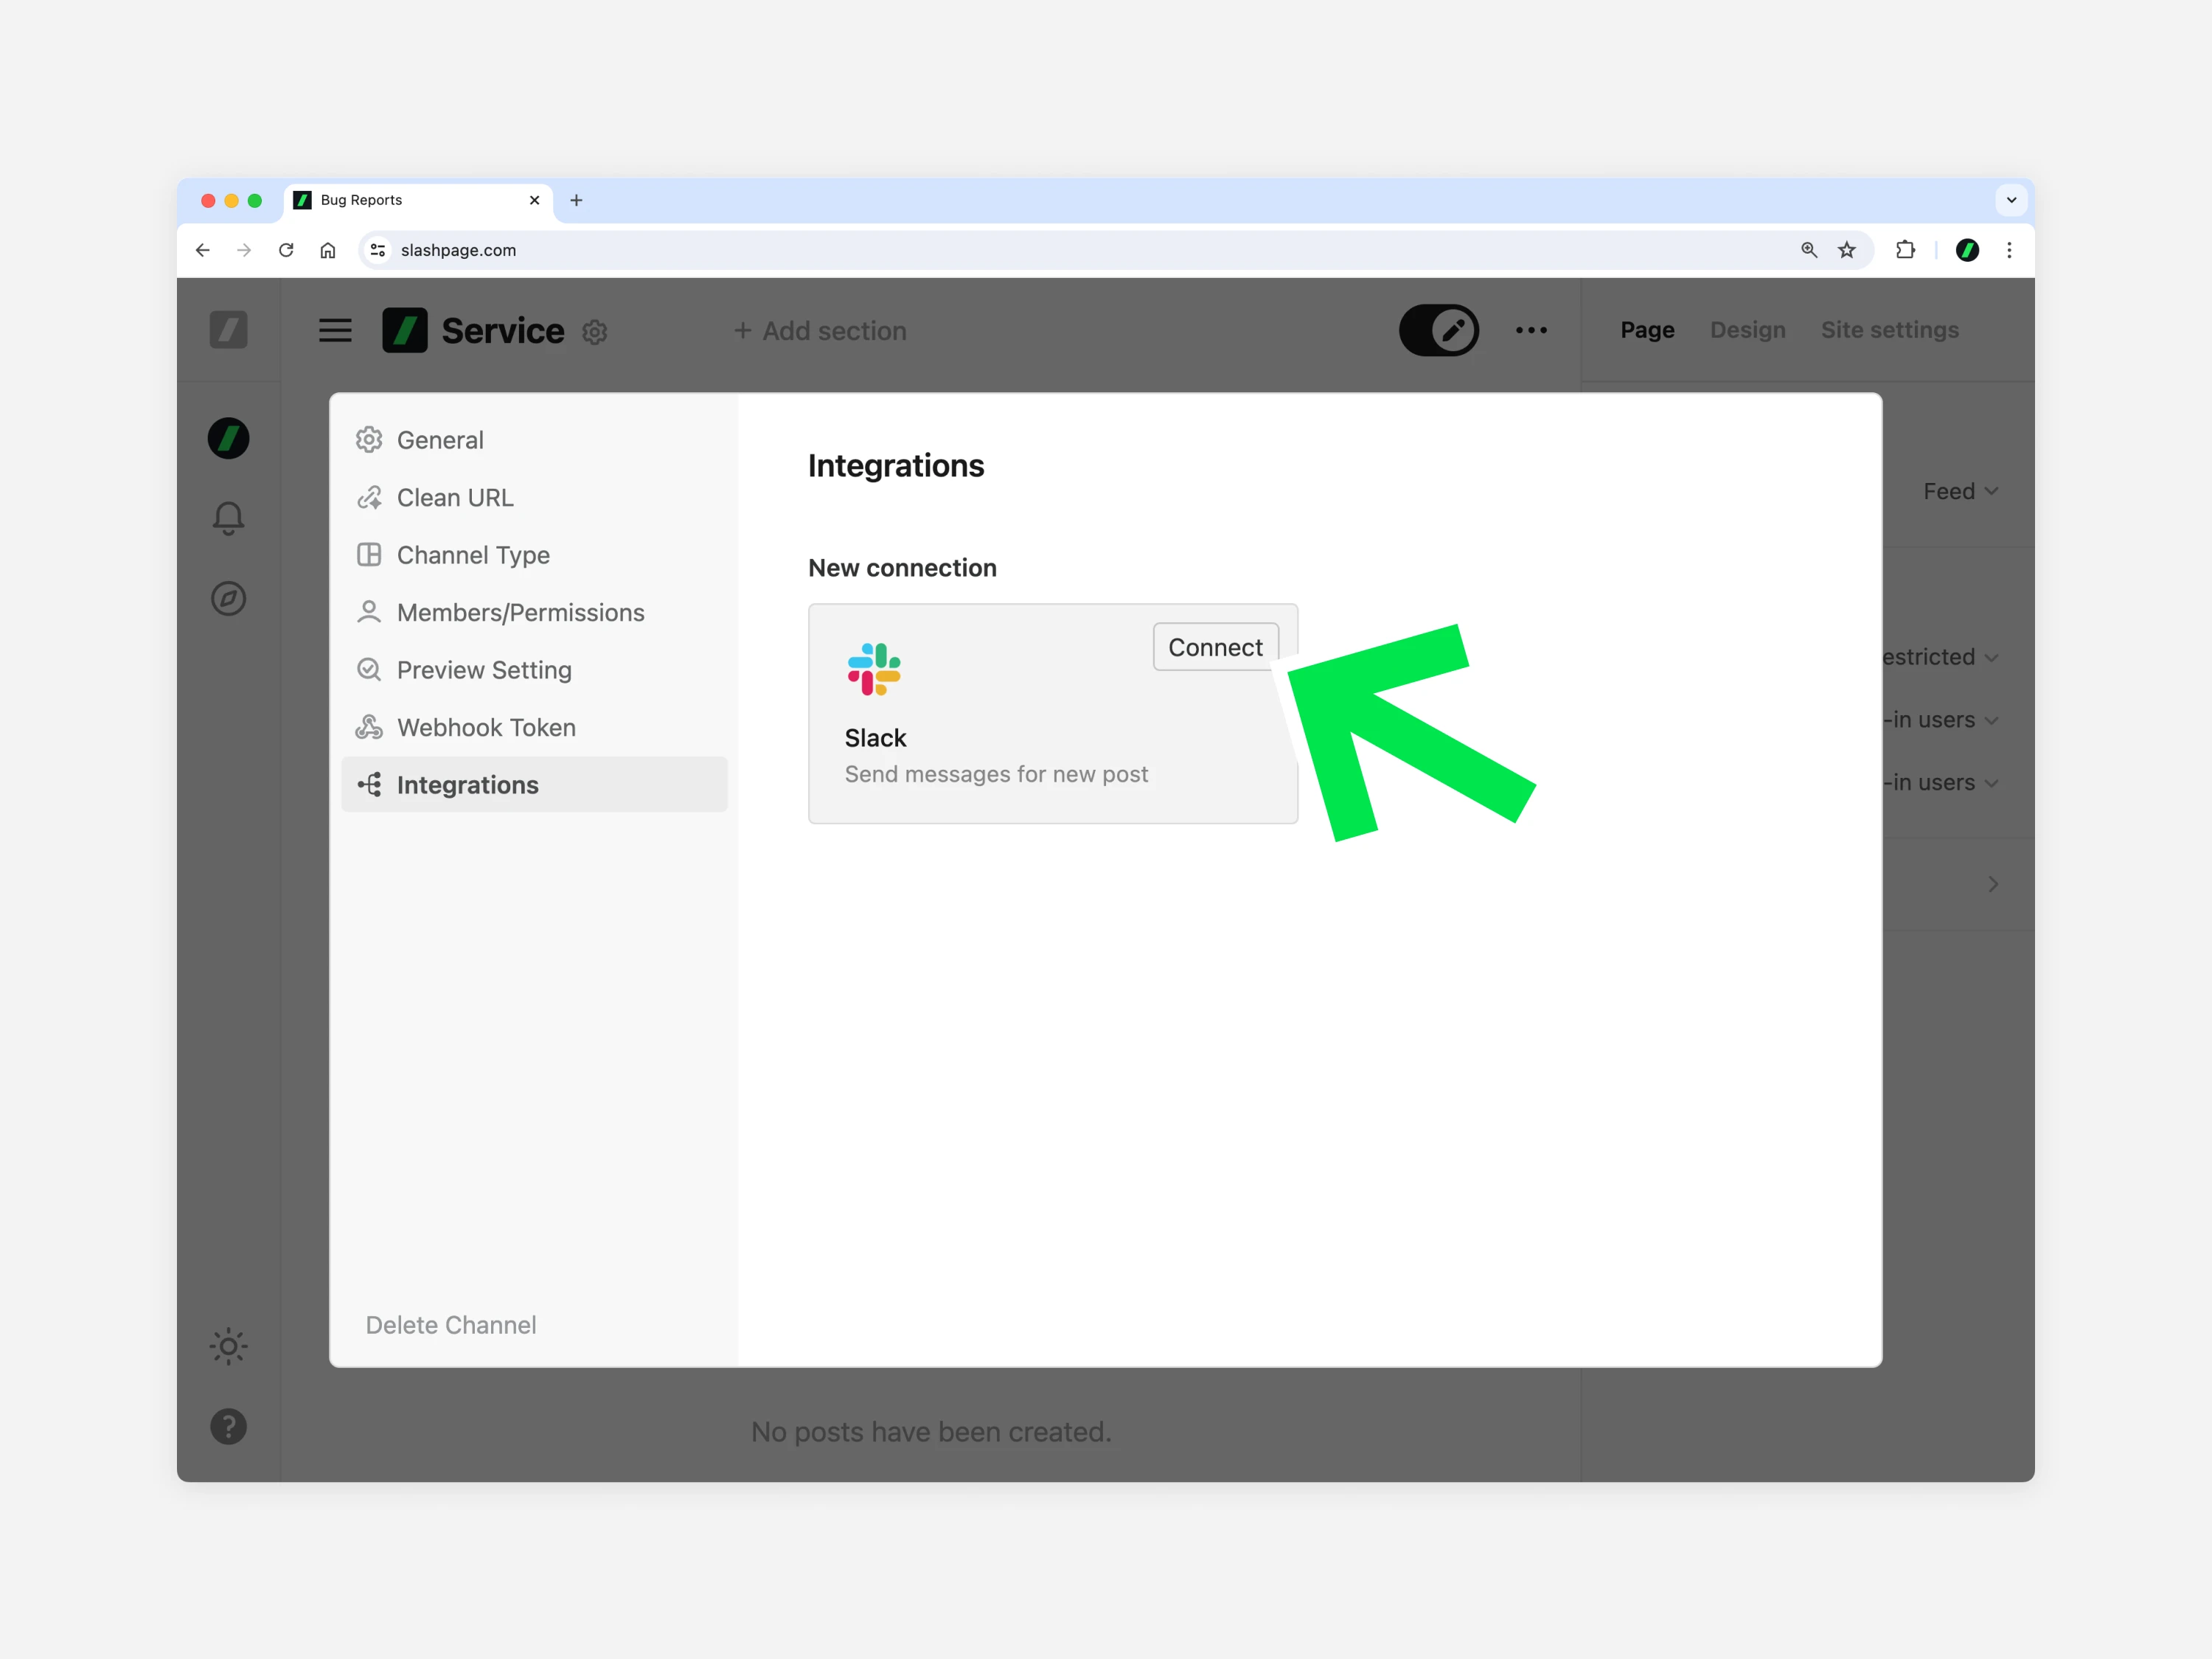Open notifications bell
Image resolution: width=2212 pixels, height=1659 pixels.
pyautogui.click(x=228, y=518)
